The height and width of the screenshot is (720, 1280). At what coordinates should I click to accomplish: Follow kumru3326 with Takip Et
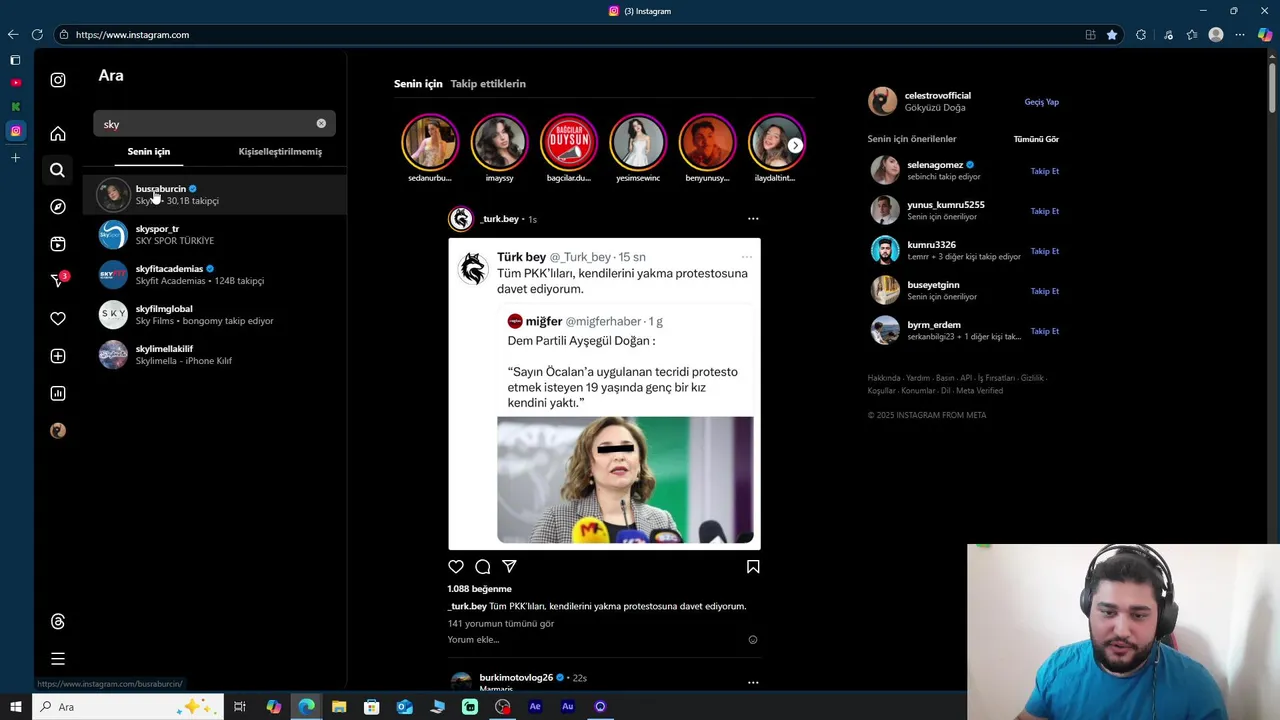click(1045, 251)
